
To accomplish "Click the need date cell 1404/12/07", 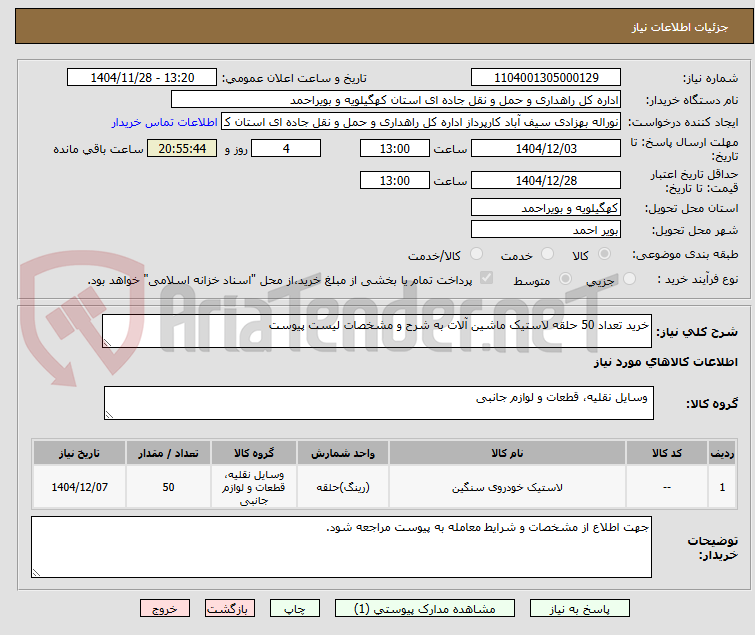I will point(79,487).
